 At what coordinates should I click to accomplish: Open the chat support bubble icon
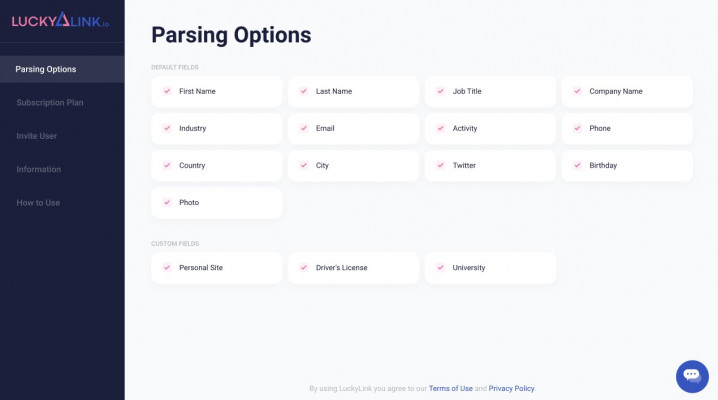(x=692, y=376)
